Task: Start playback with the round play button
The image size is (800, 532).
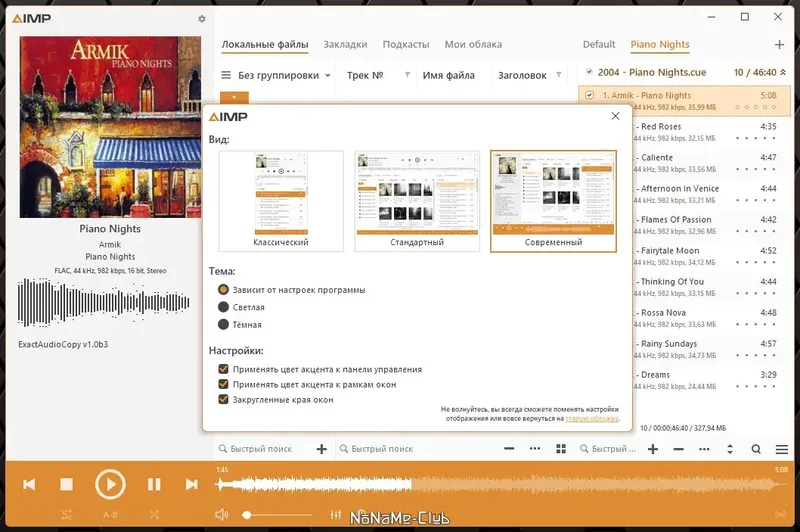Action: point(110,484)
